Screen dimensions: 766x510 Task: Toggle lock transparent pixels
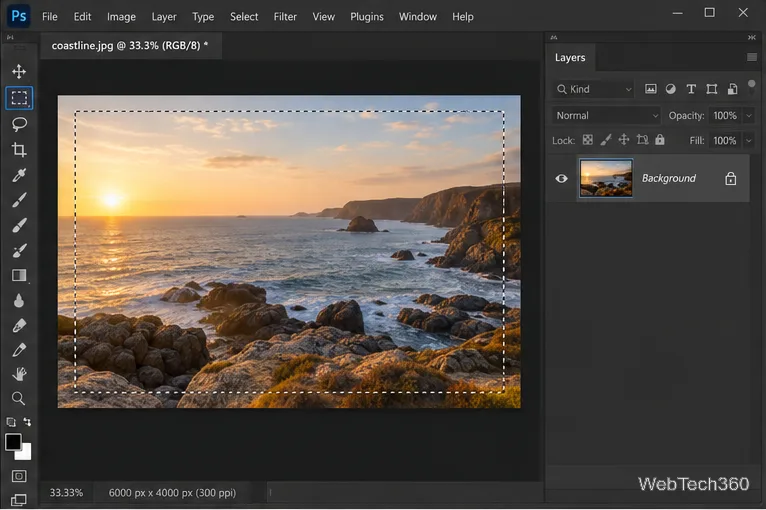coord(588,140)
